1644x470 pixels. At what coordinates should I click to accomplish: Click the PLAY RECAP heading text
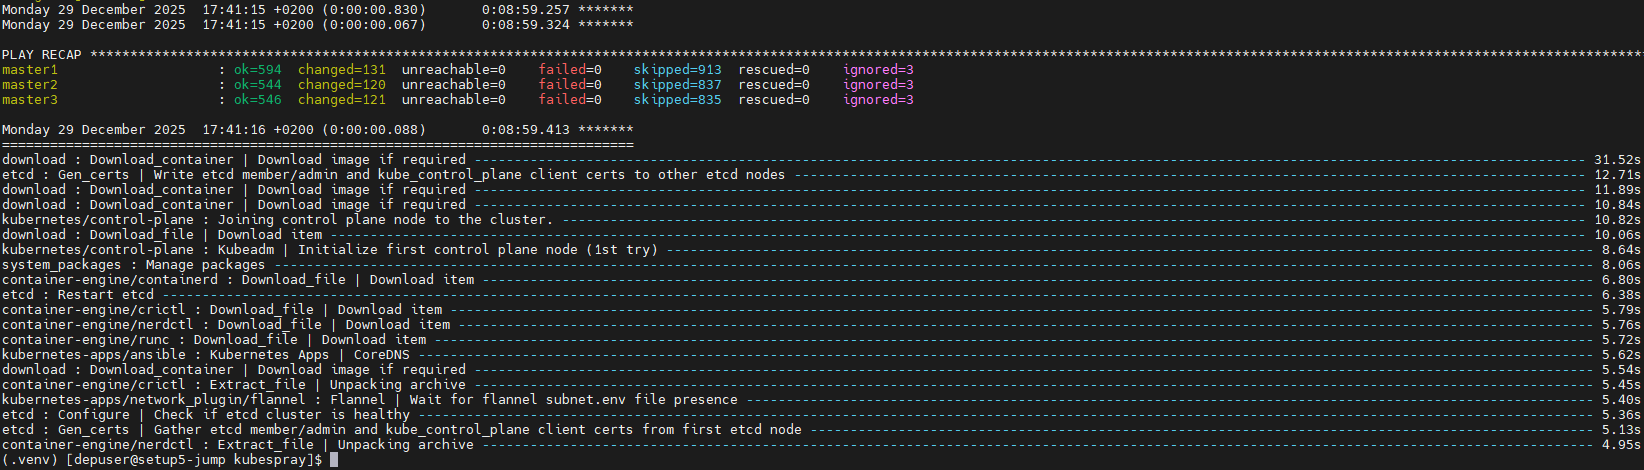pos(42,55)
